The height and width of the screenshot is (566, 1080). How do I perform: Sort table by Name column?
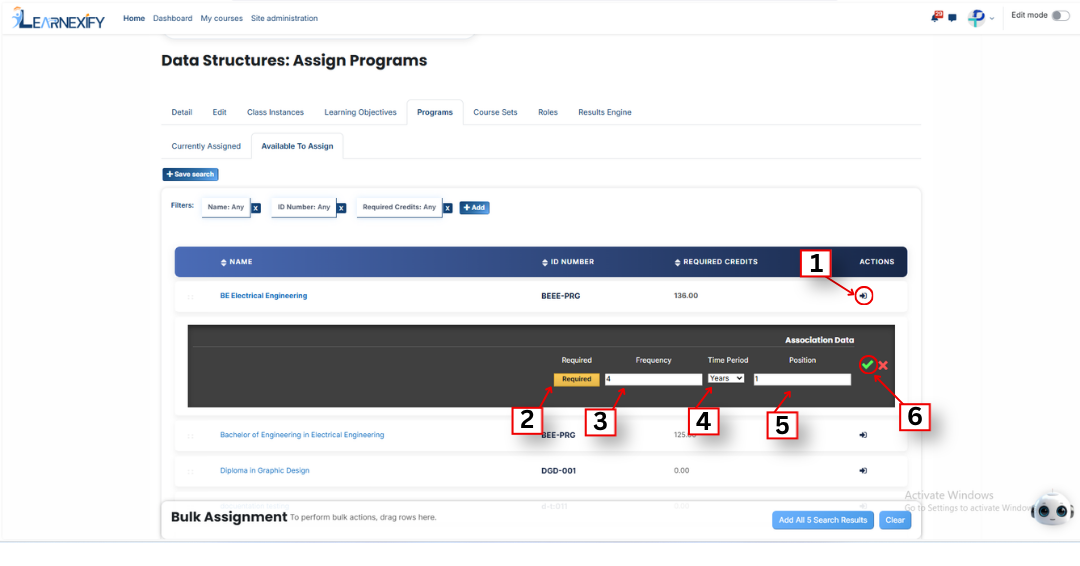point(236,262)
